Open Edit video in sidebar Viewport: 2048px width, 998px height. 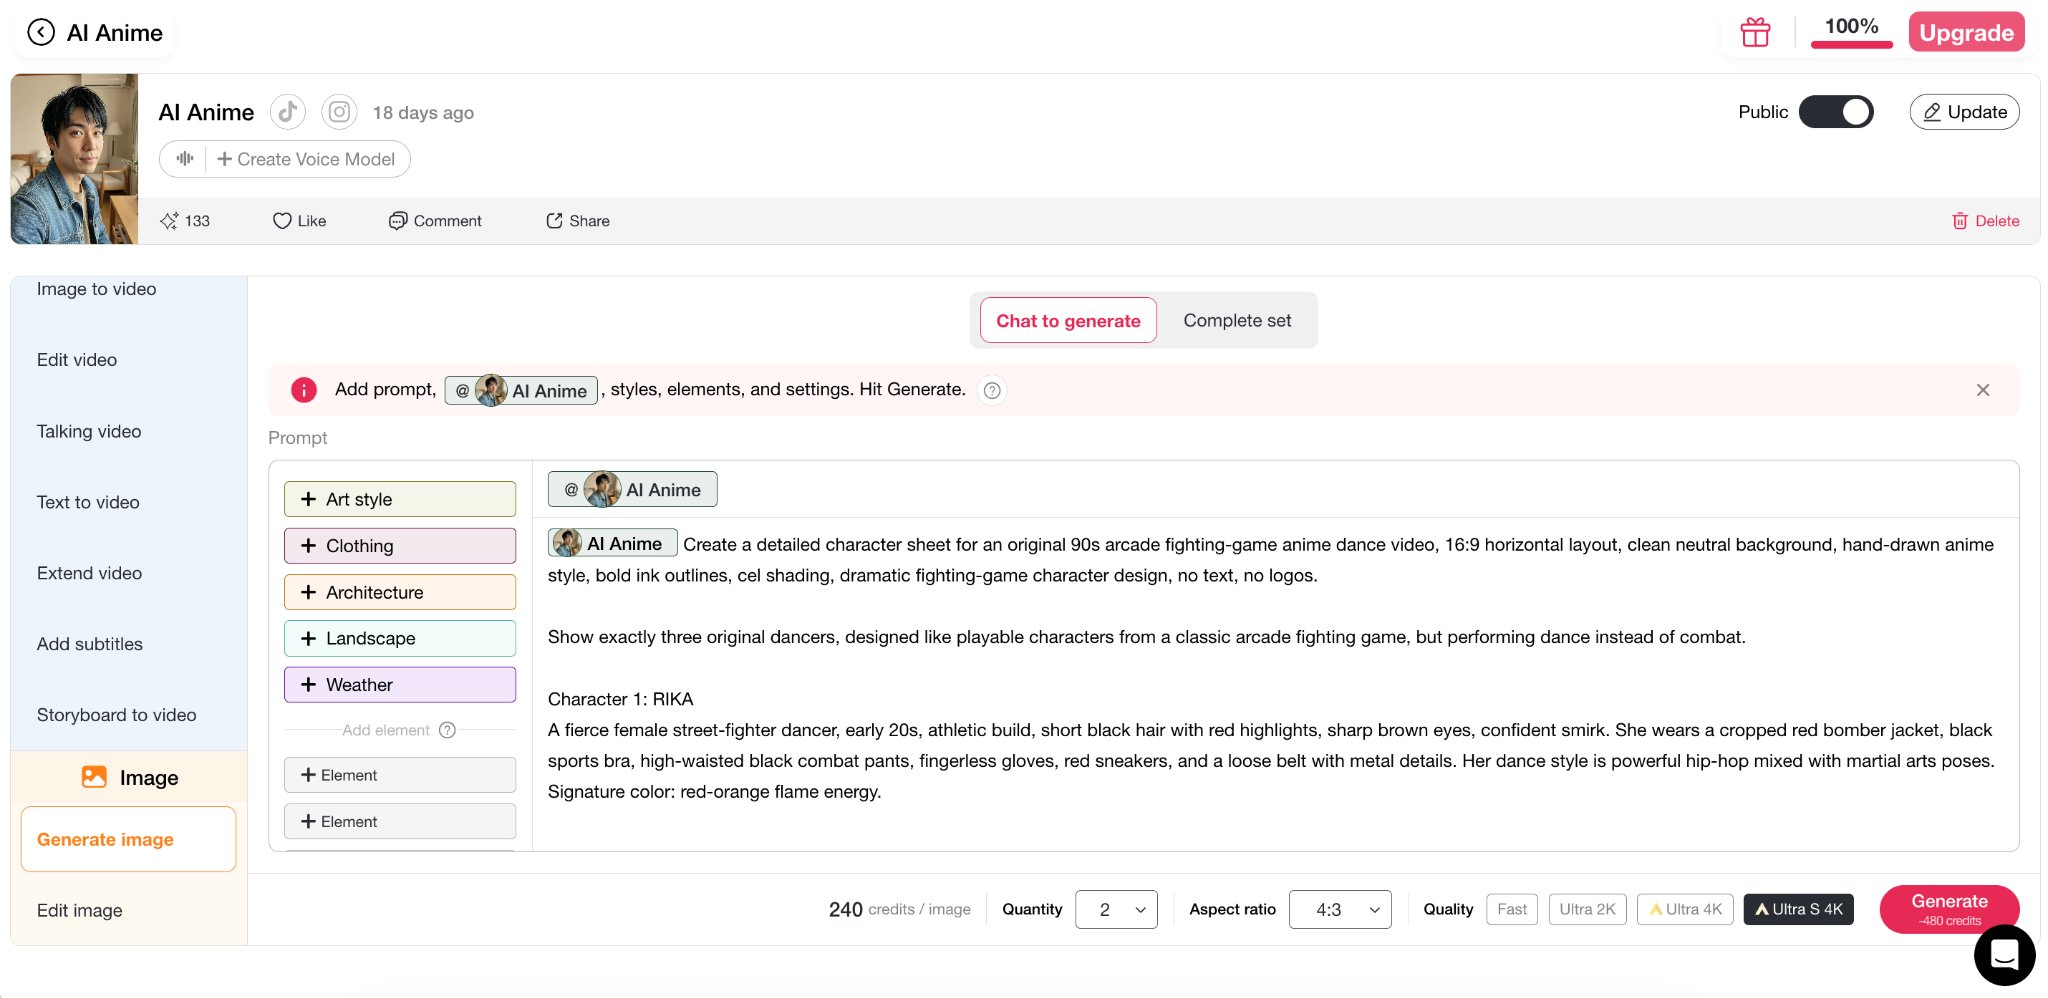point(77,360)
